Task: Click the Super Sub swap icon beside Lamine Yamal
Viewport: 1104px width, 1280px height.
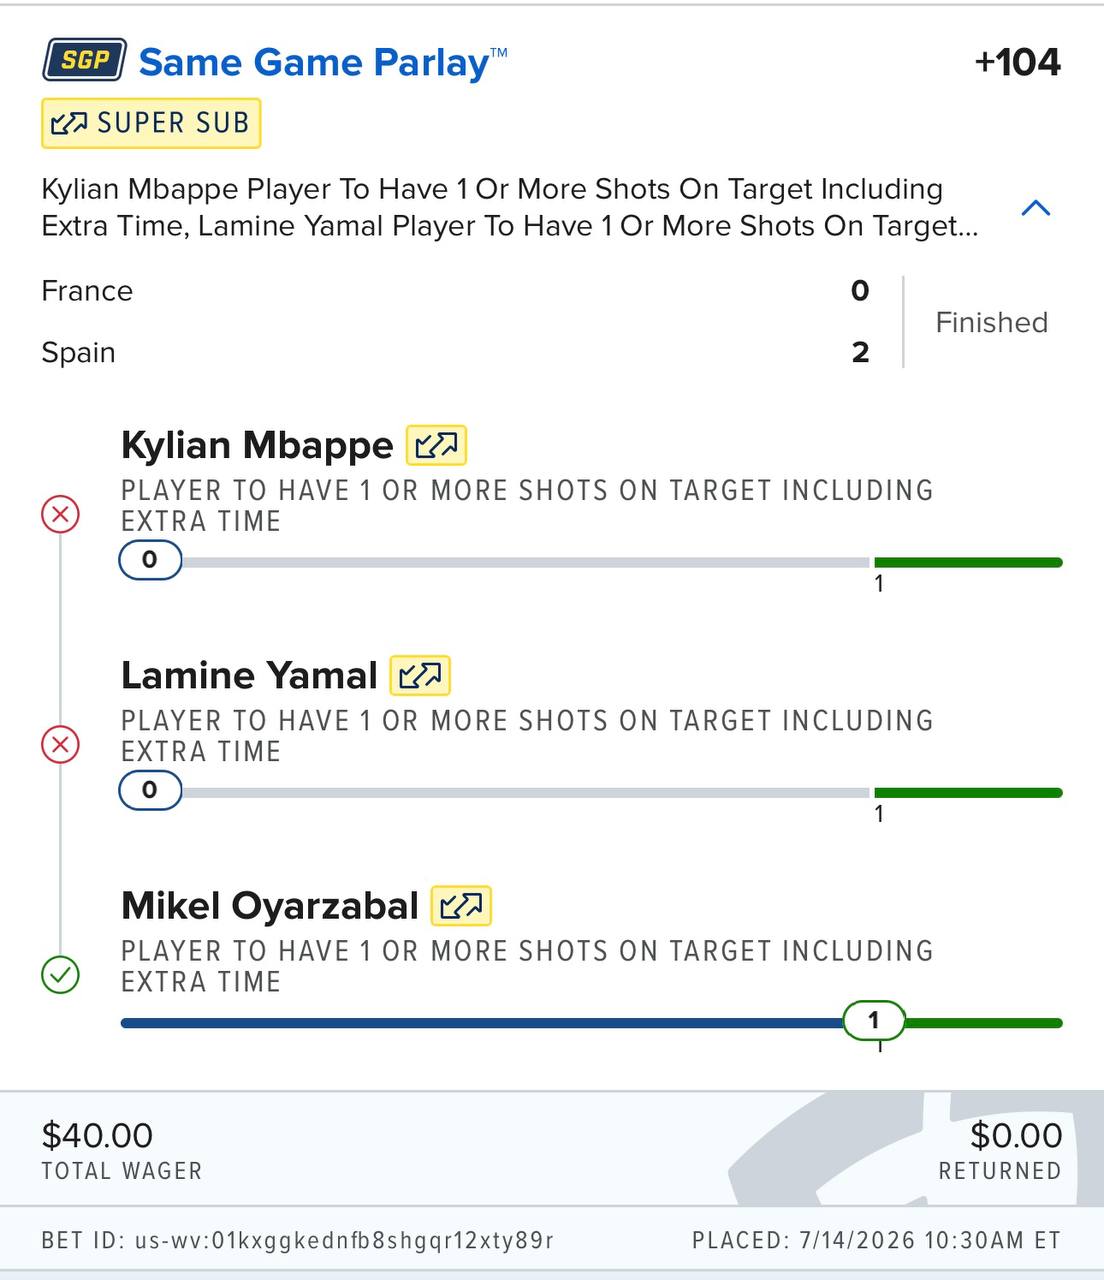Action: click(420, 675)
